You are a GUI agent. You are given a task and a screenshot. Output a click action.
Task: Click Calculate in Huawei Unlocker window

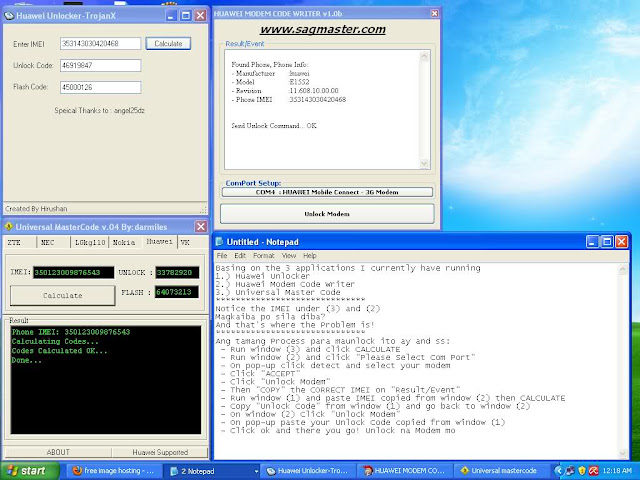coord(168,43)
